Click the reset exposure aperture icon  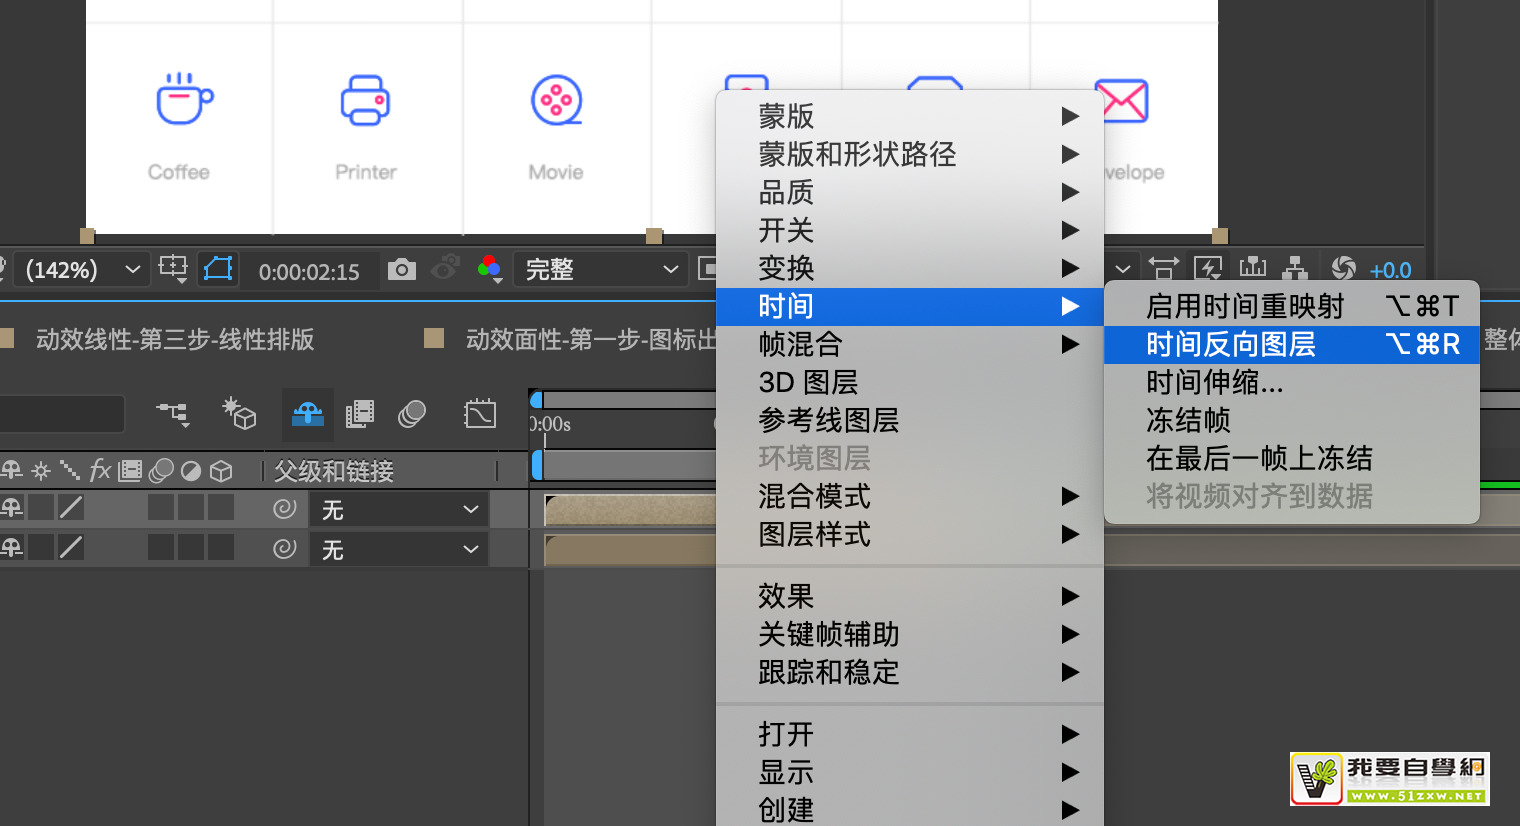coord(1343,268)
